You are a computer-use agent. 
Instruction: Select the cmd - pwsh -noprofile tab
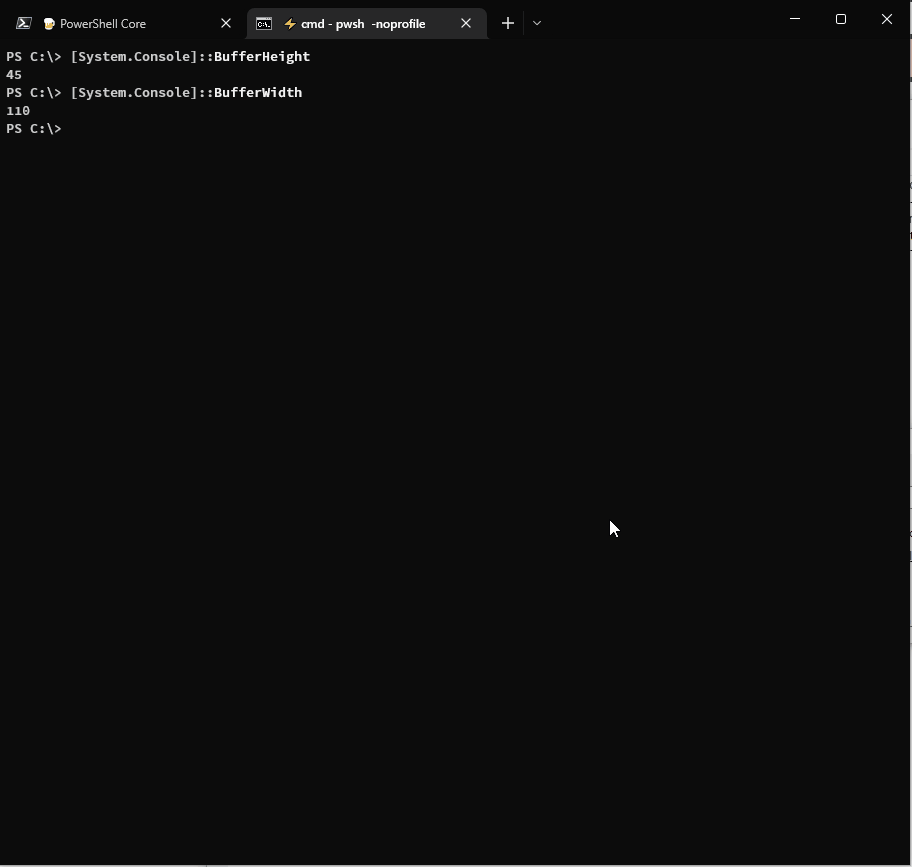pyautogui.click(x=360, y=23)
